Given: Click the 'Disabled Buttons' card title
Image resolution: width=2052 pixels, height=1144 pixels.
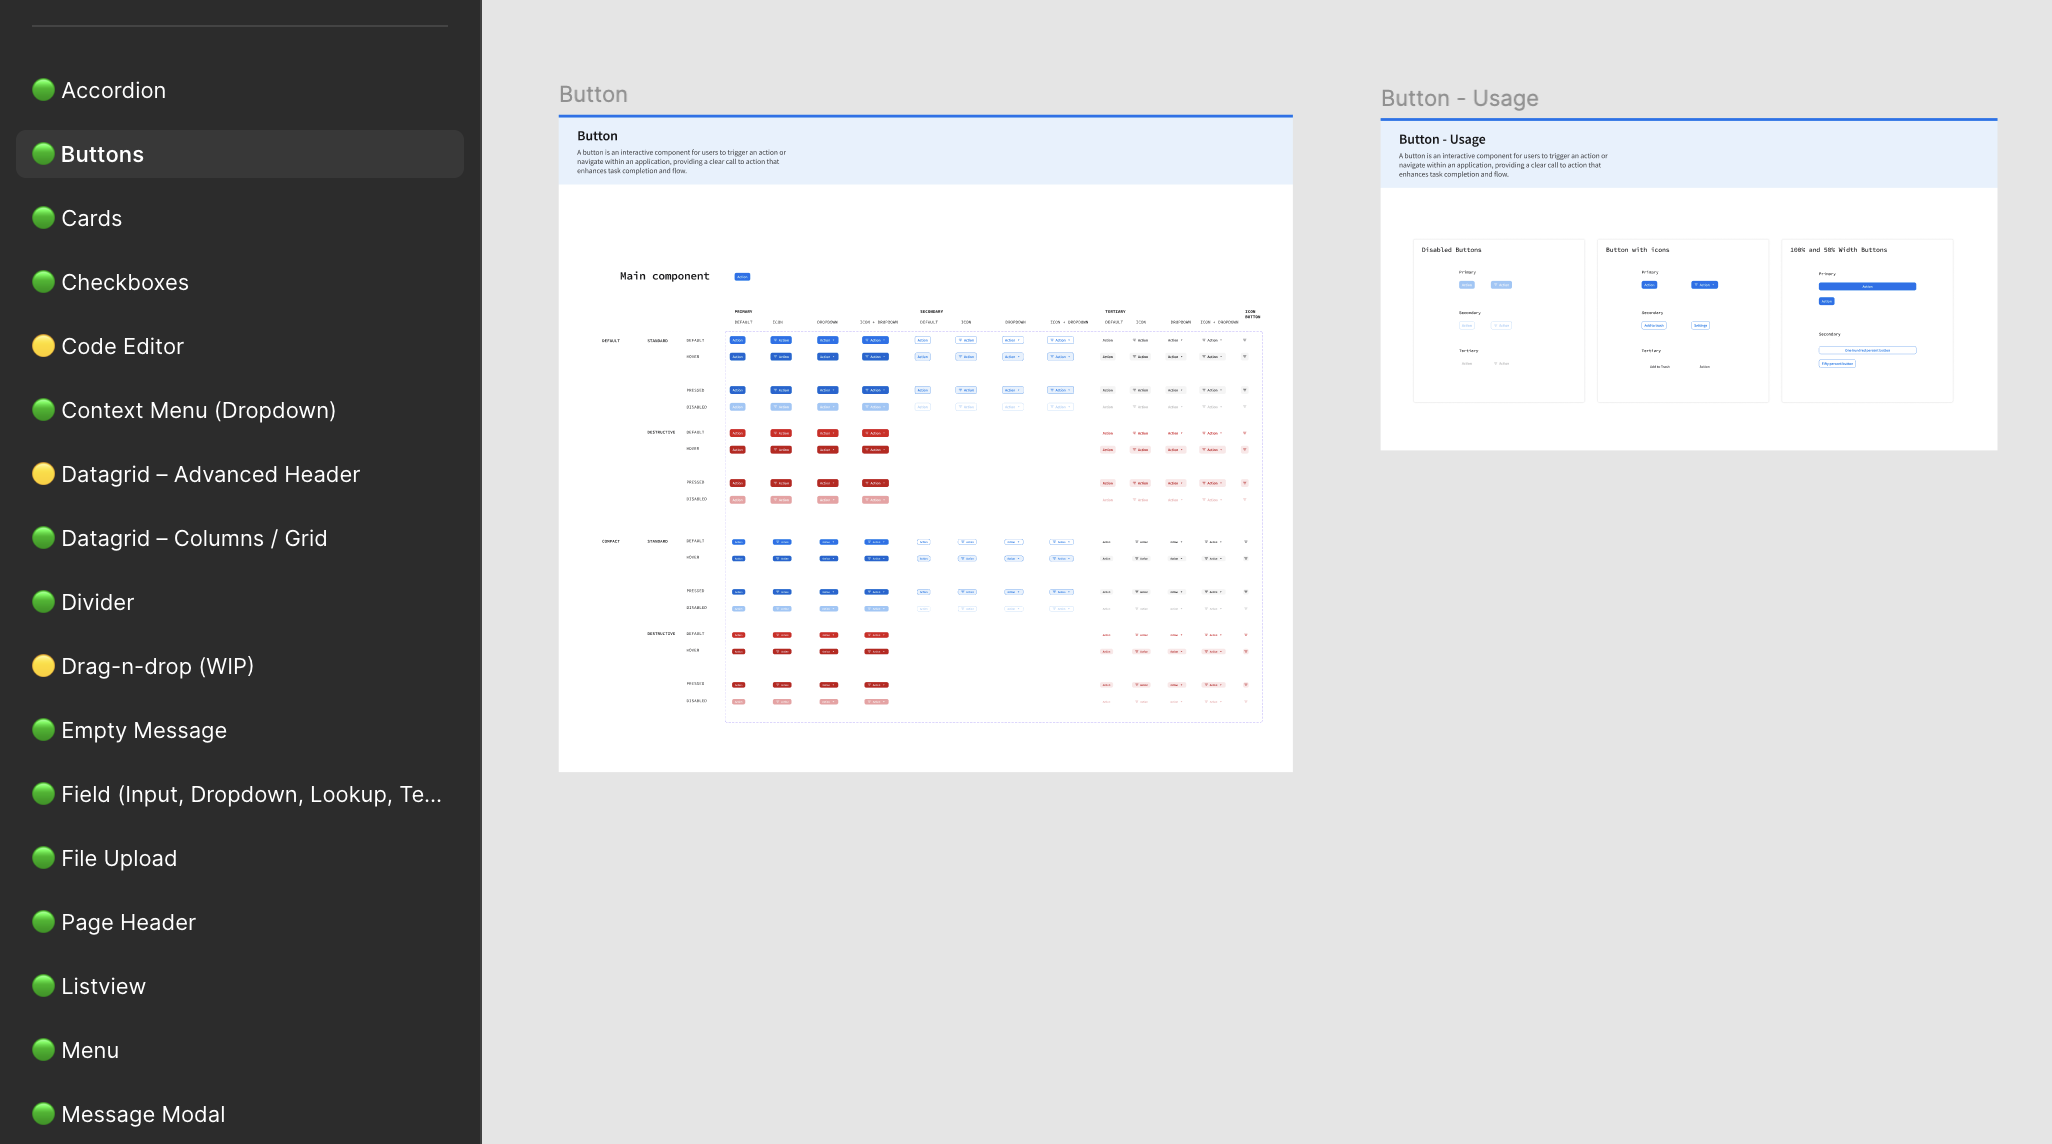Looking at the screenshot, I should (x=1451, y=250).
